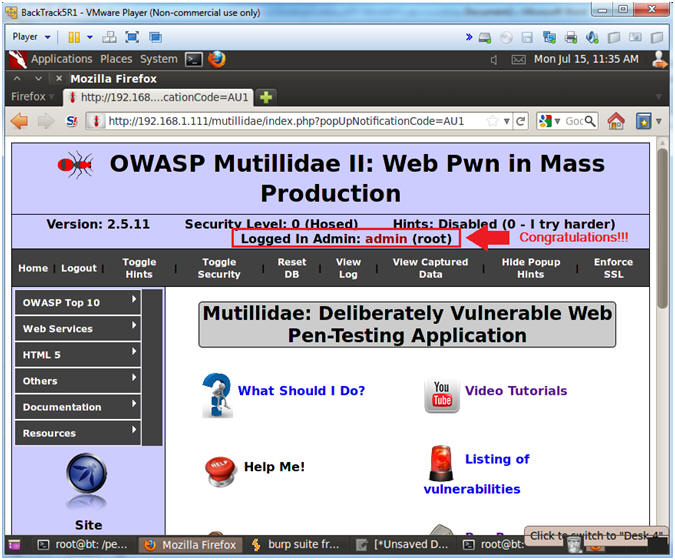
Task: Expand the Resources sidebar menu
Action: click(78, 433)
